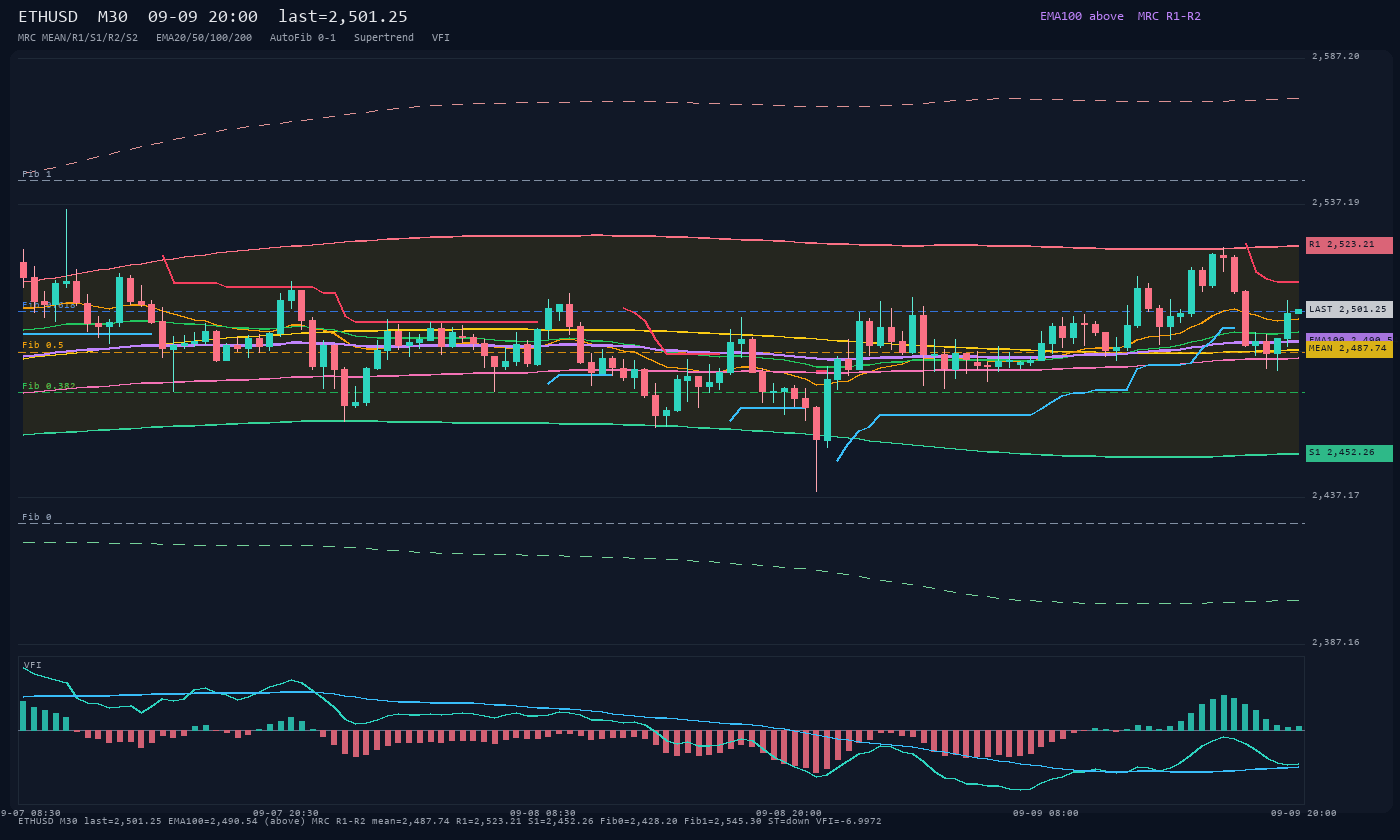
Task: Click the 2,387.16 price axis label
Action: (x=1336, y=642)
